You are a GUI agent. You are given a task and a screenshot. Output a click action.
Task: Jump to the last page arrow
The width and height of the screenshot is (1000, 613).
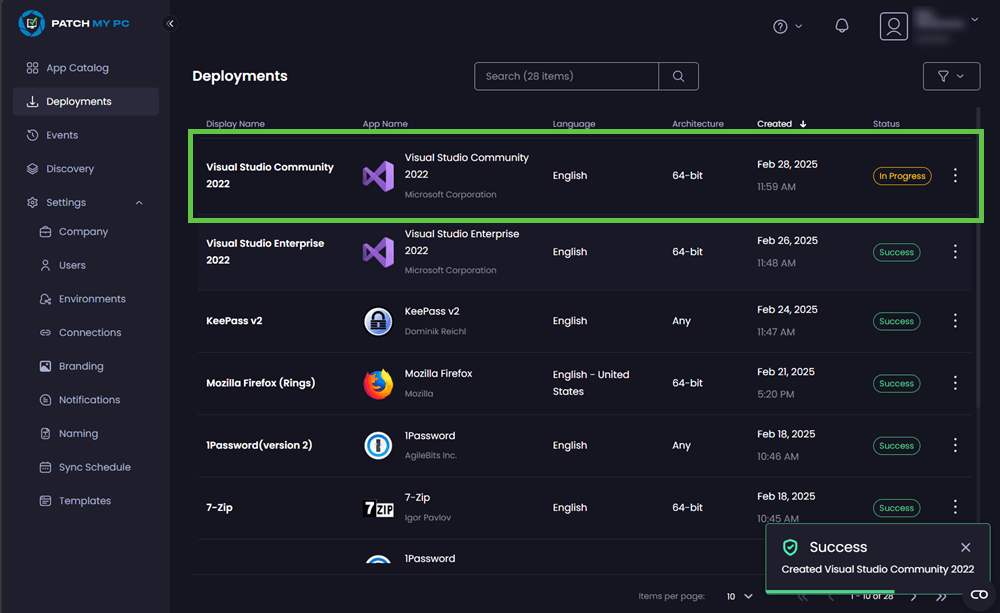941,597
